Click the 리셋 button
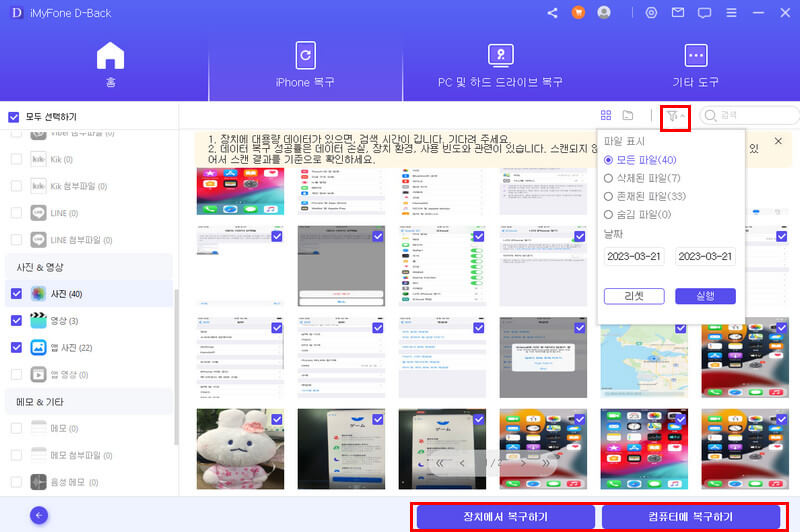This screenshot has width=800, height=532. pyautogui.click(x=634, y=296)
